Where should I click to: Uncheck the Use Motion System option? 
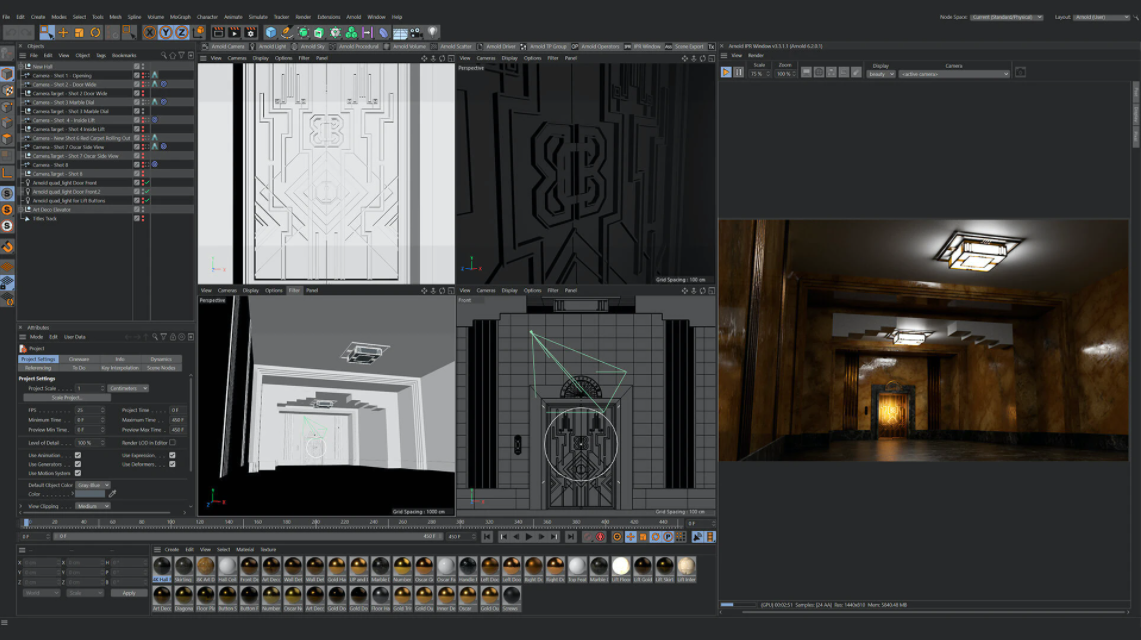tap(78, 473)
